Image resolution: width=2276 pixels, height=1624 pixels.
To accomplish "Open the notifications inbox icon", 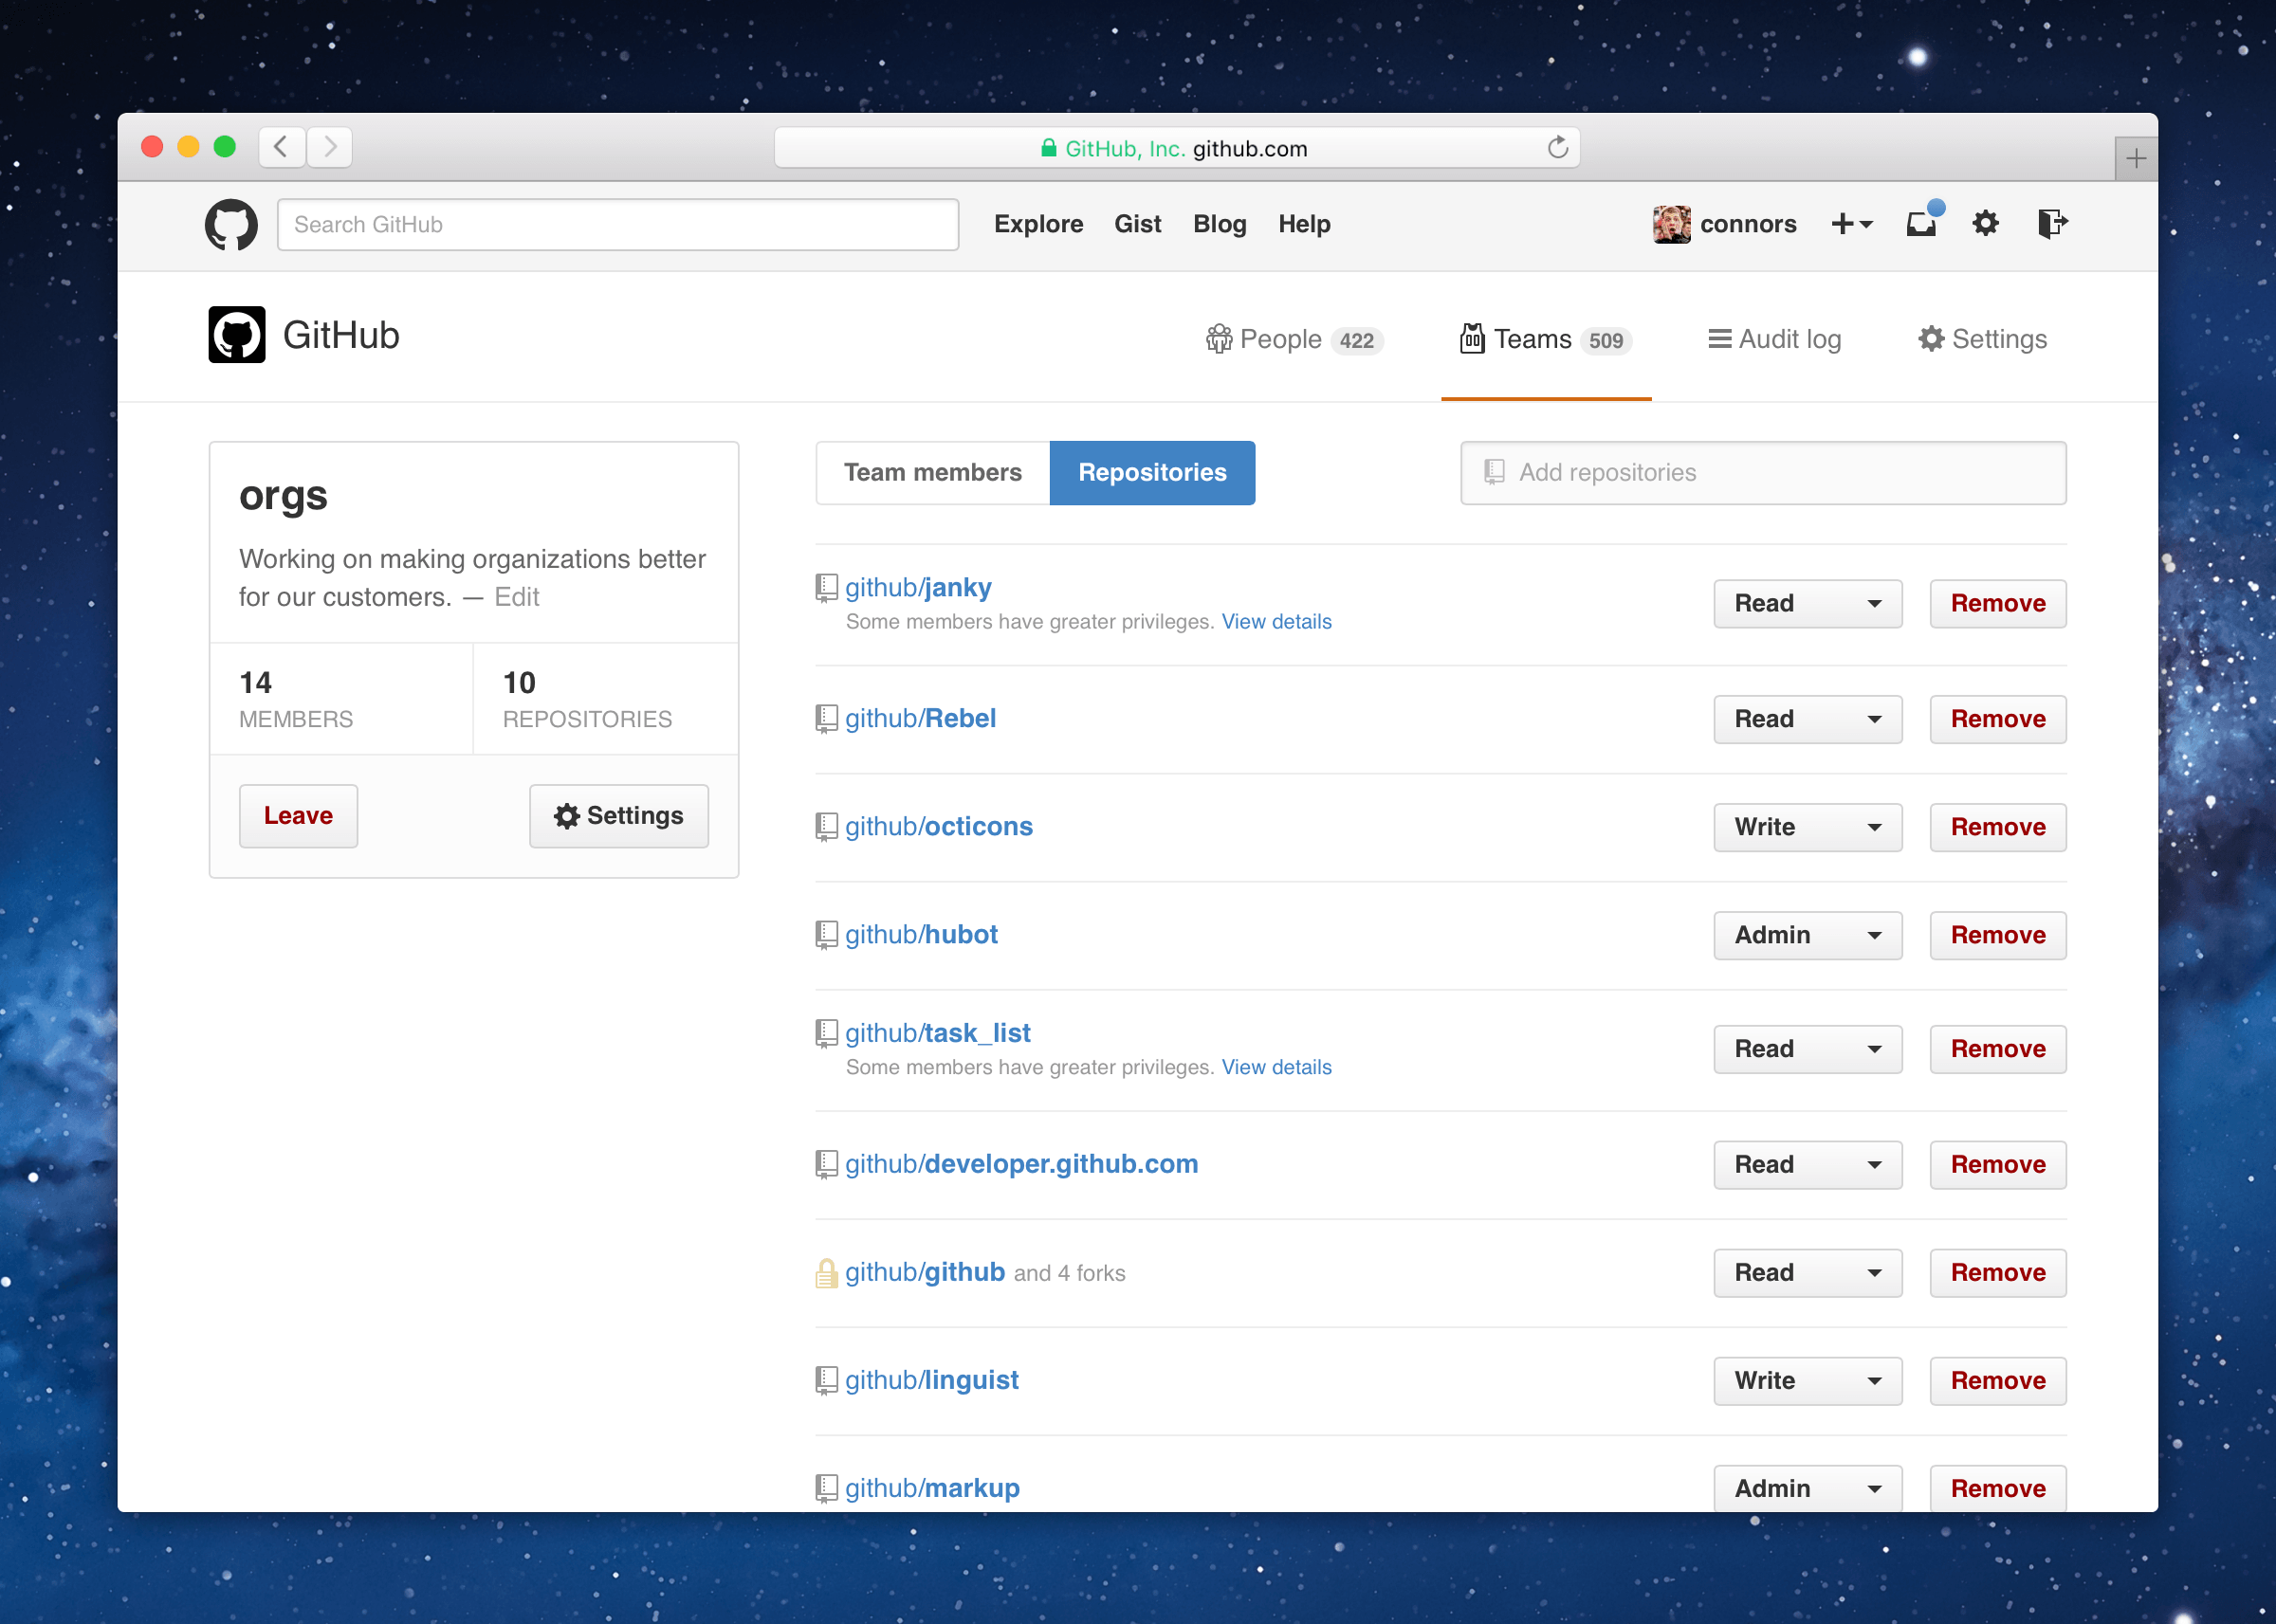I will (1920, 224).
